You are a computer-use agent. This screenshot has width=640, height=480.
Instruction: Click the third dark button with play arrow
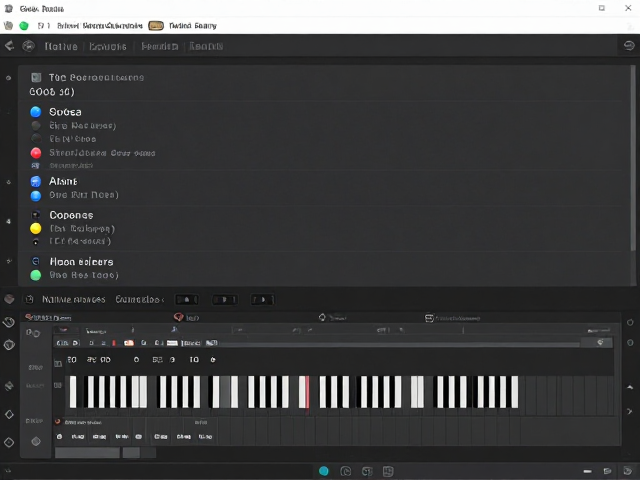coord(262,300)
